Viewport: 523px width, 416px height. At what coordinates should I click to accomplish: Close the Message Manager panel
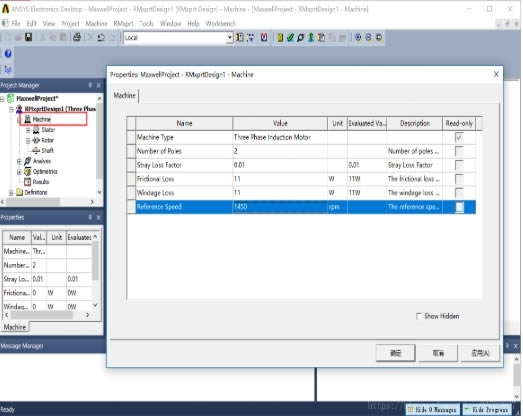point(515,346)
